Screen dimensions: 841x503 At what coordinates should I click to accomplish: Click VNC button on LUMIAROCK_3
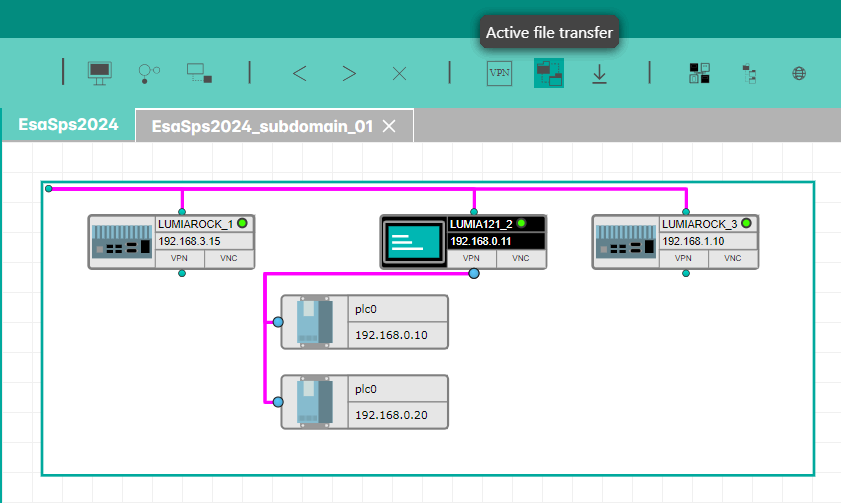coord(733,258)
